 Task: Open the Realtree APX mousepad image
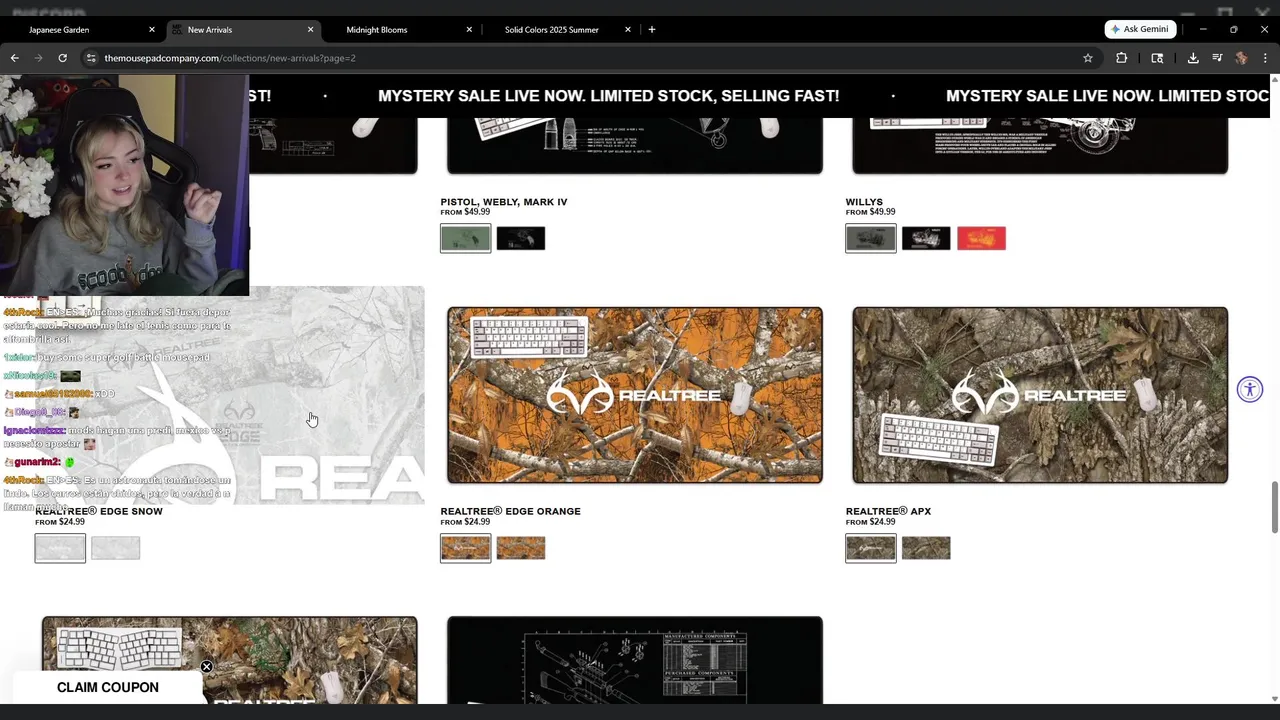tap(1040, 395)
